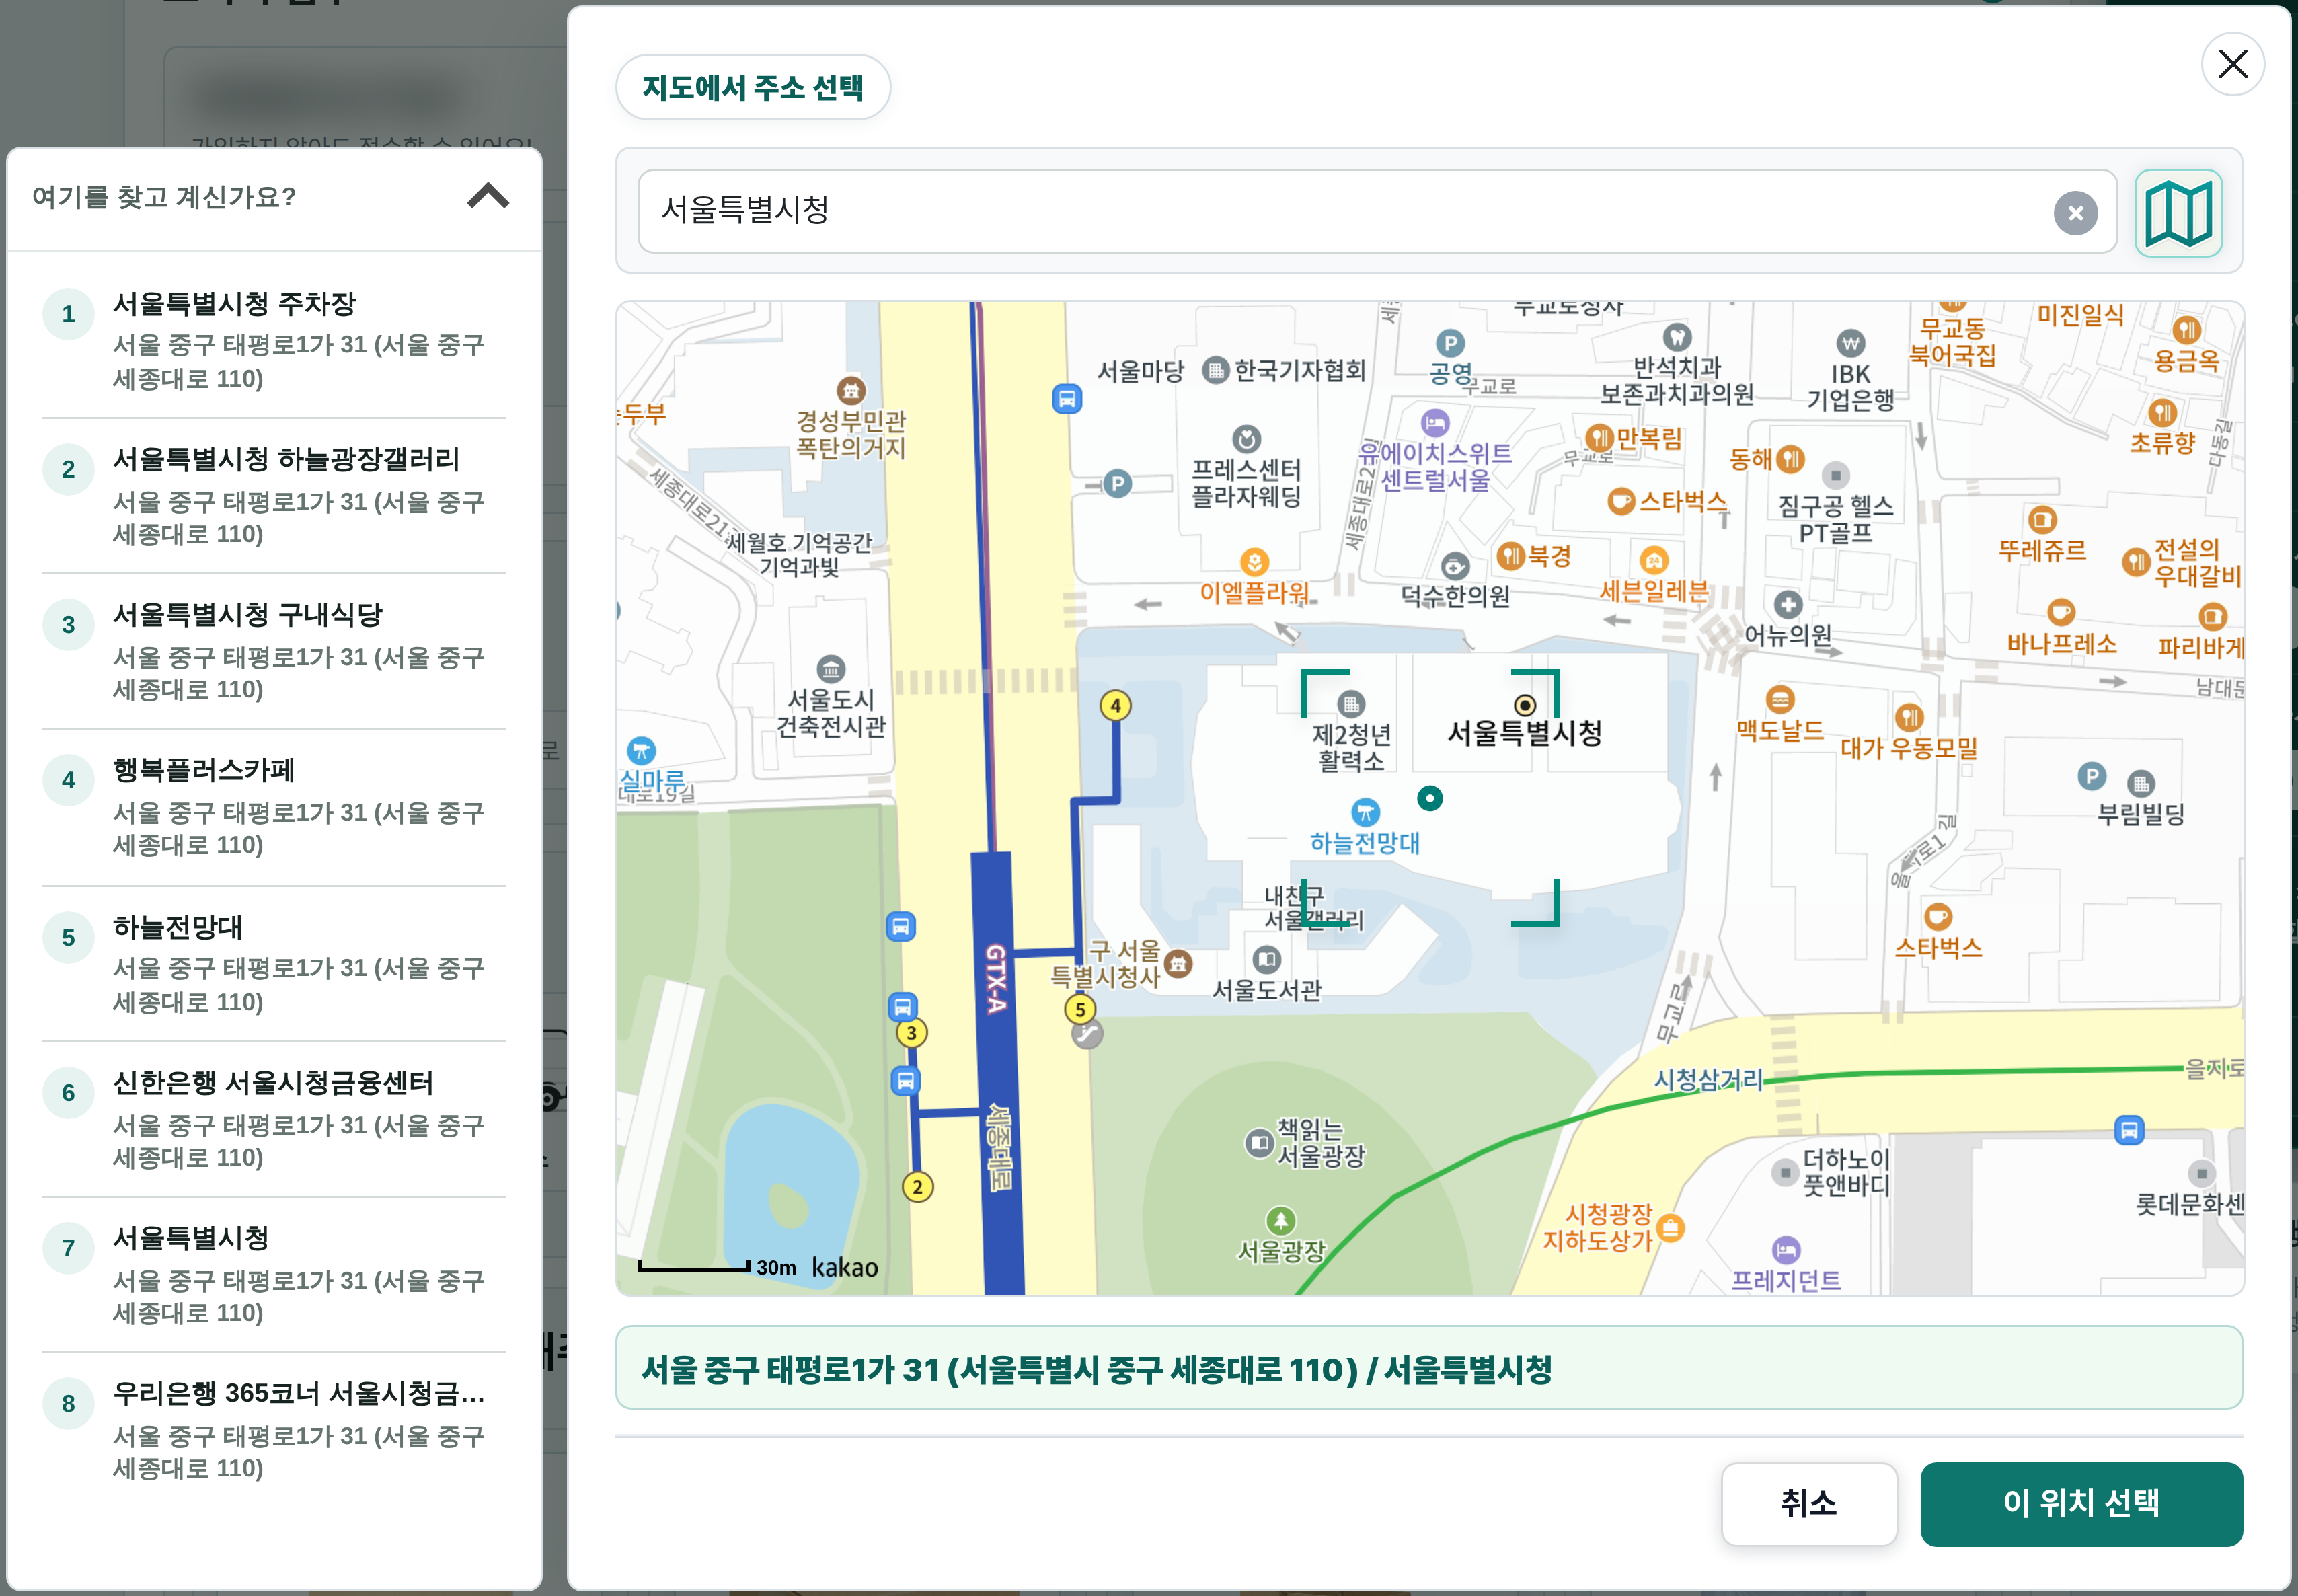This screenshot has width=2298, height=1596.
Task: Select result 3 서울특별시청 구내식당
Action: [274, 651]
